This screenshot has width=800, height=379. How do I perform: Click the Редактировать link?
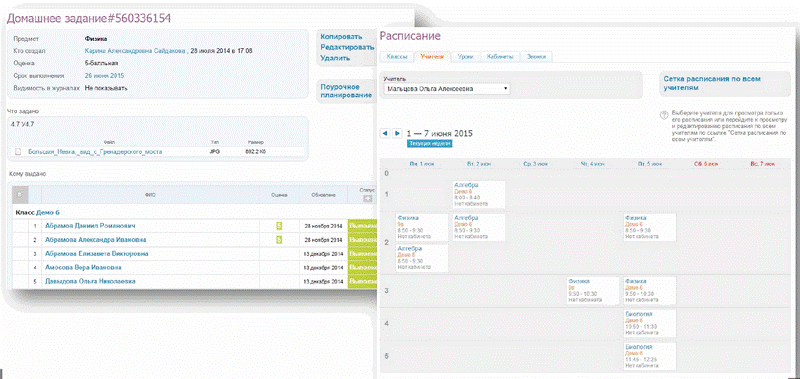pos(347,47)
